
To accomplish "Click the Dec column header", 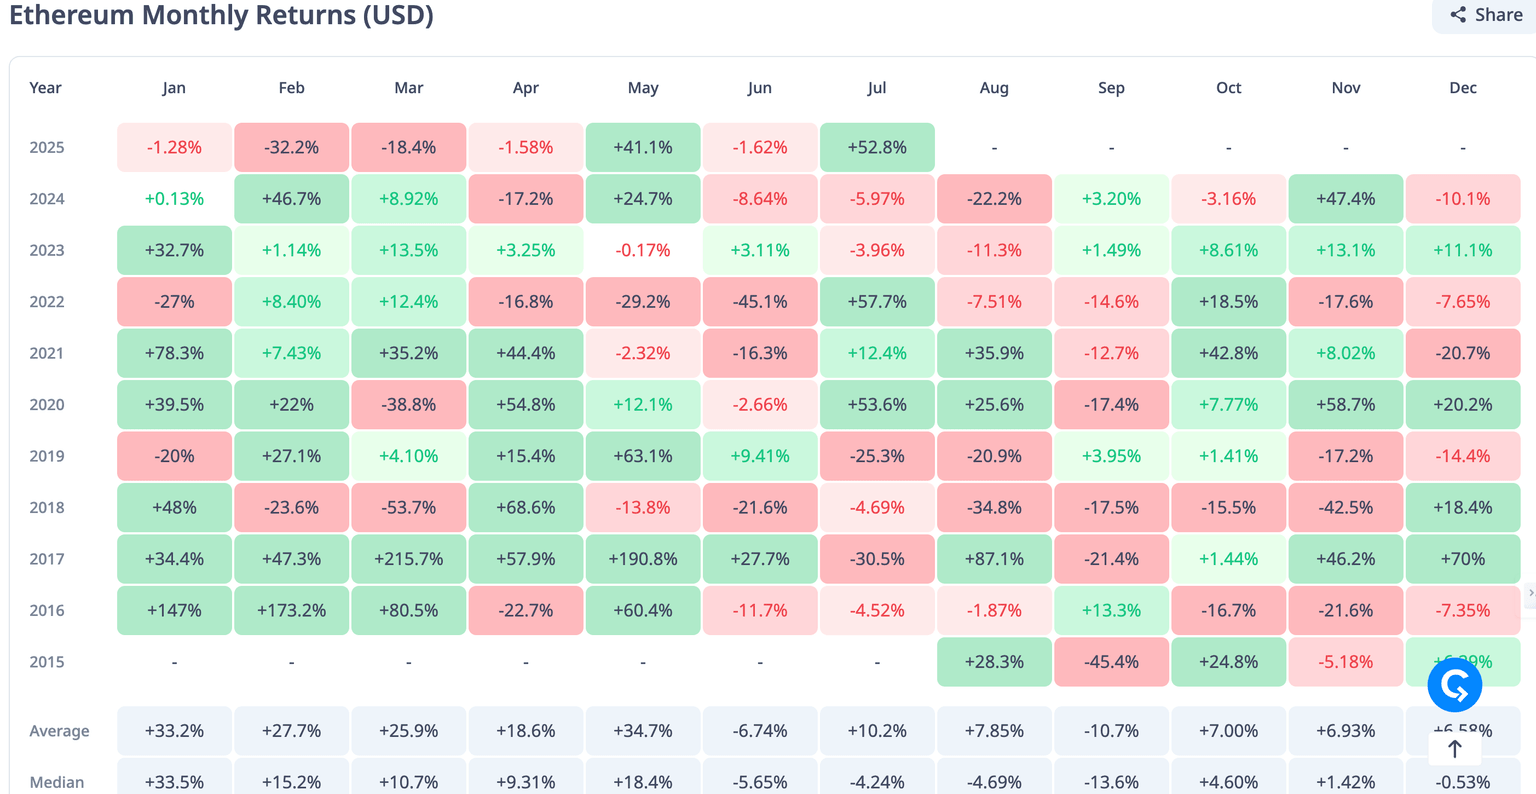I will (1463, 88).
